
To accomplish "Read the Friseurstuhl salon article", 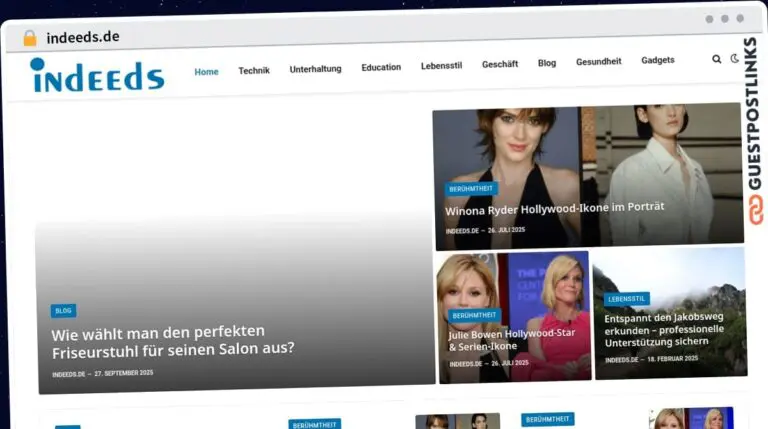I will click(173, 340).
